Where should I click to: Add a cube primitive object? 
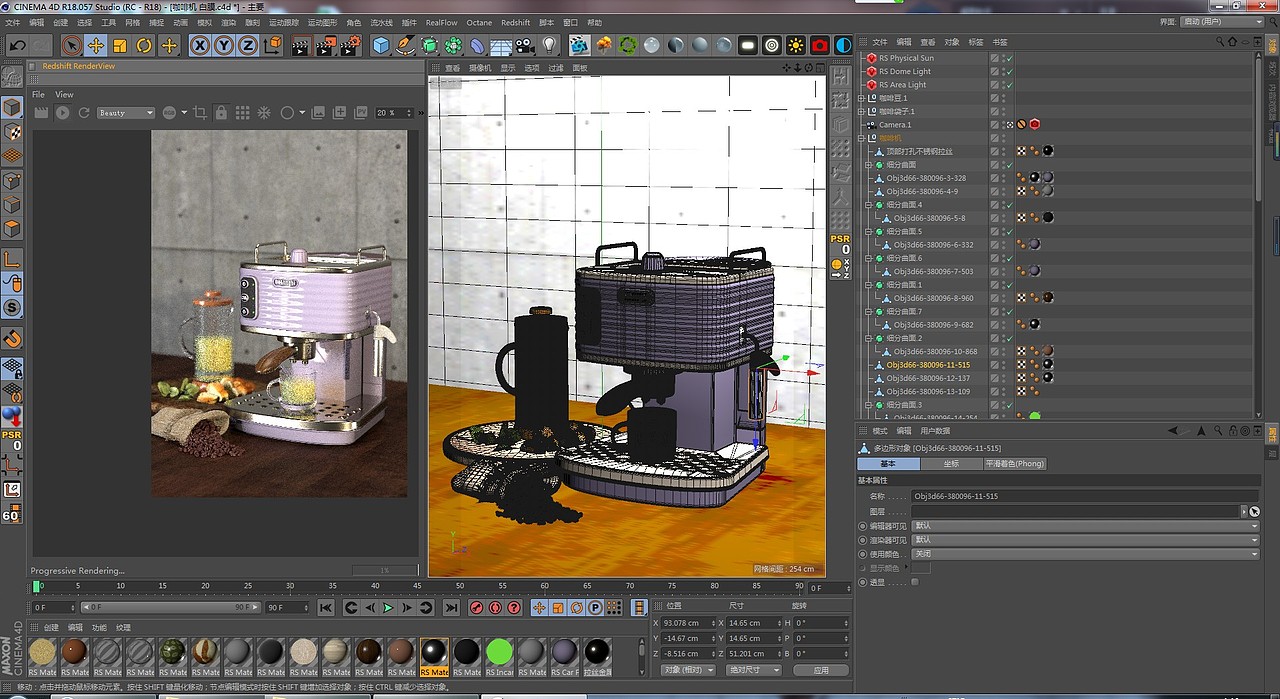tap(381, 45)
